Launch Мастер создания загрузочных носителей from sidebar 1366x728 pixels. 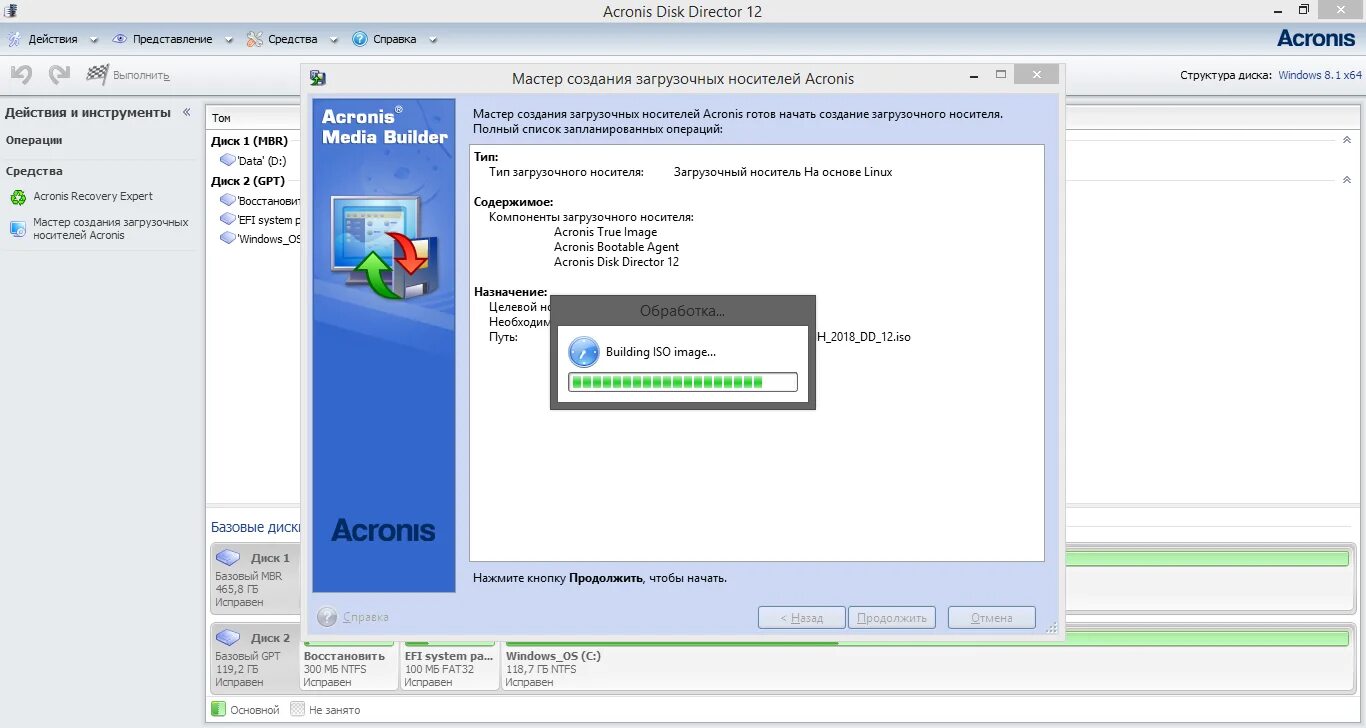[x=111, y=228]
